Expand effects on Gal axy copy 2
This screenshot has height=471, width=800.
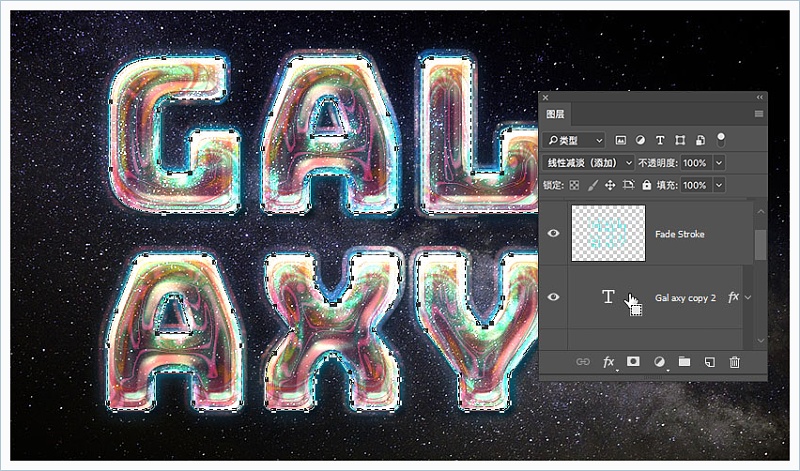(x=746, y=298)
